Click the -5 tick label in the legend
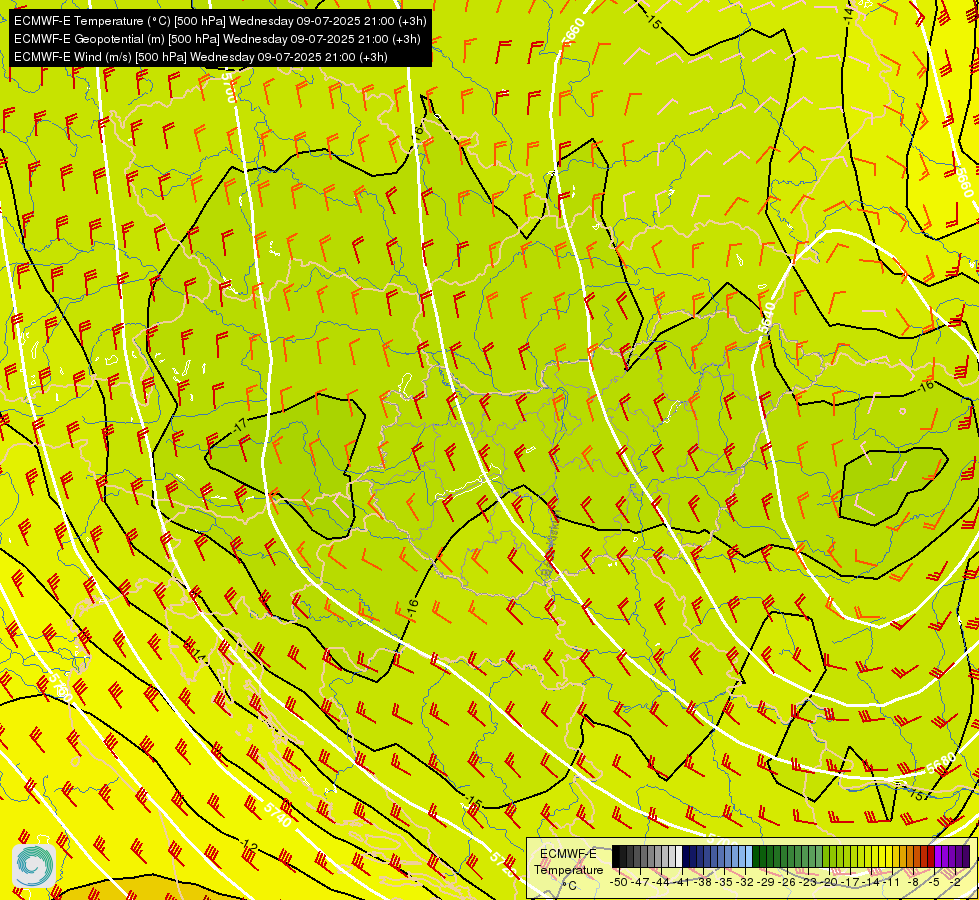Image resolution: width=979 pixels, height=900 pixels. (x=934, y=882)
